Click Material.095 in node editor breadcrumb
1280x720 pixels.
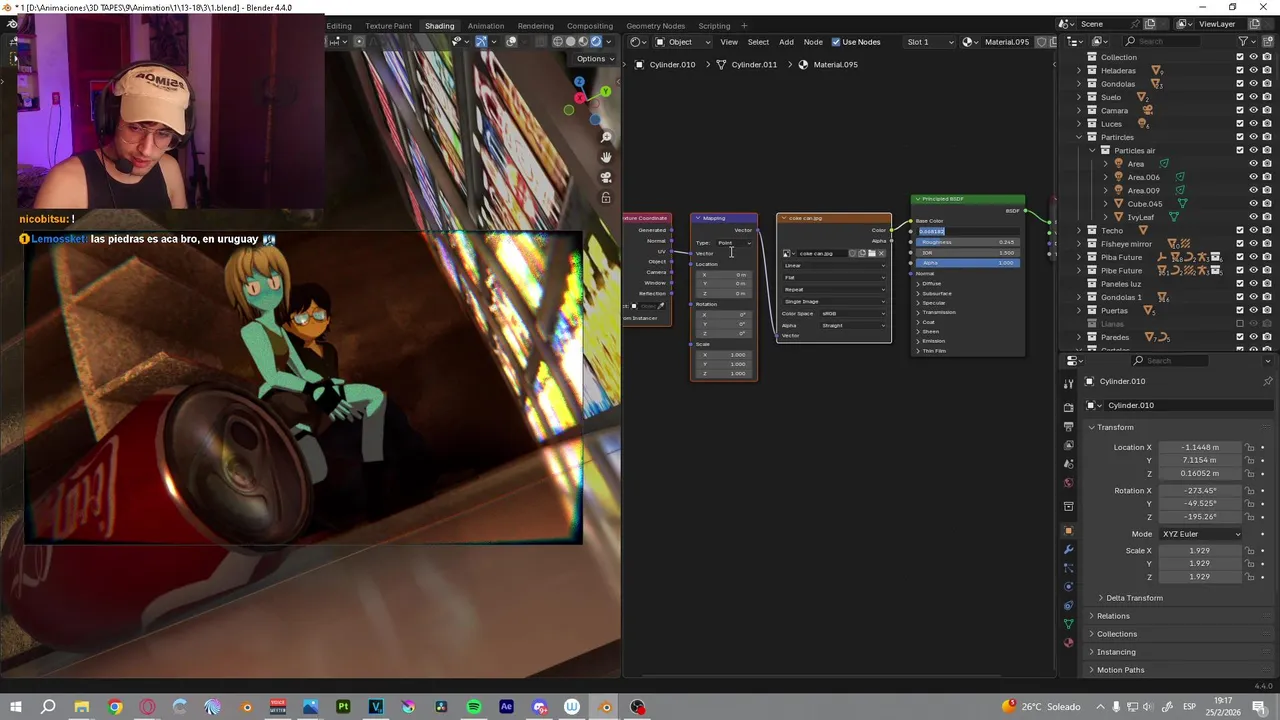coord(835,64)
